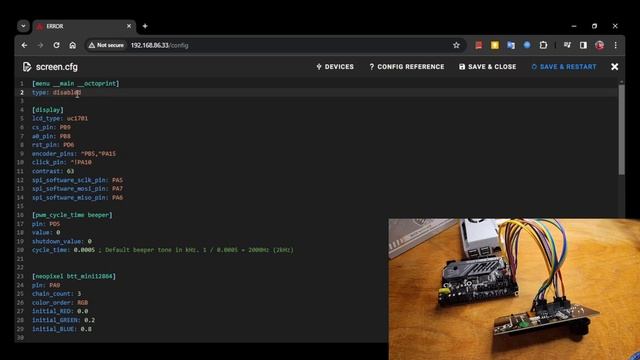Open the yellow extension icon

click(x=495, y=45)
